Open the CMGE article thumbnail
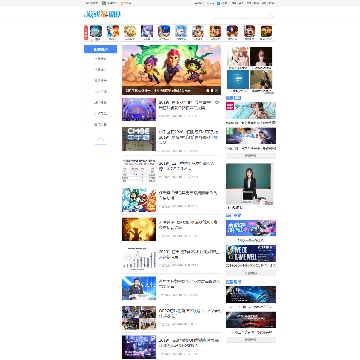This screenshot has height=360, width=360. tap(139, 139)
